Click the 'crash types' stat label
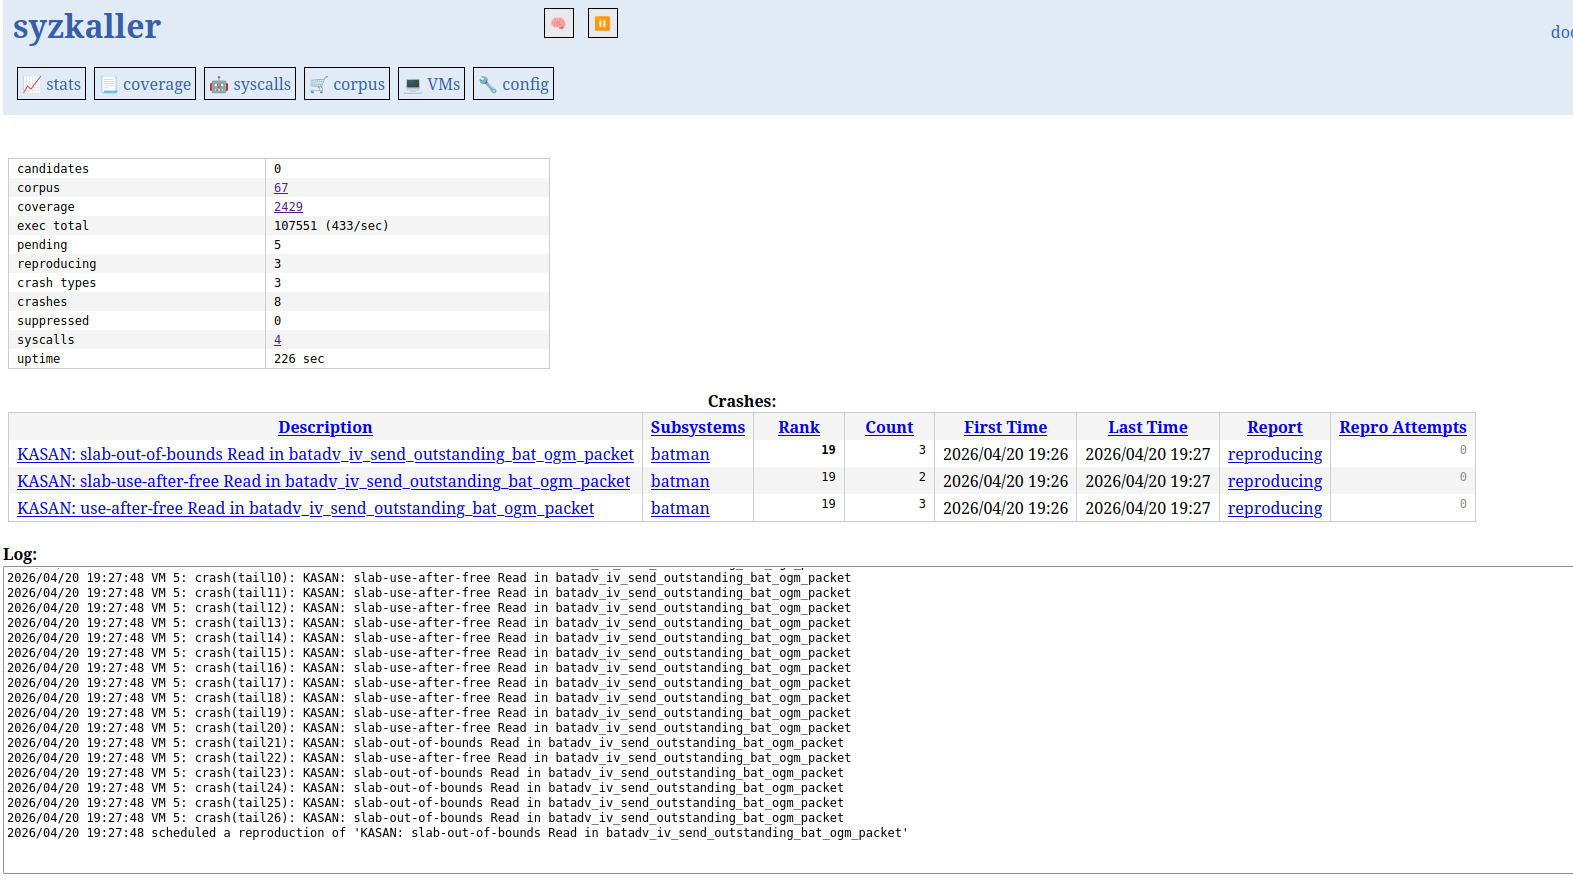The image size is (1573, 882). point(56,283)
